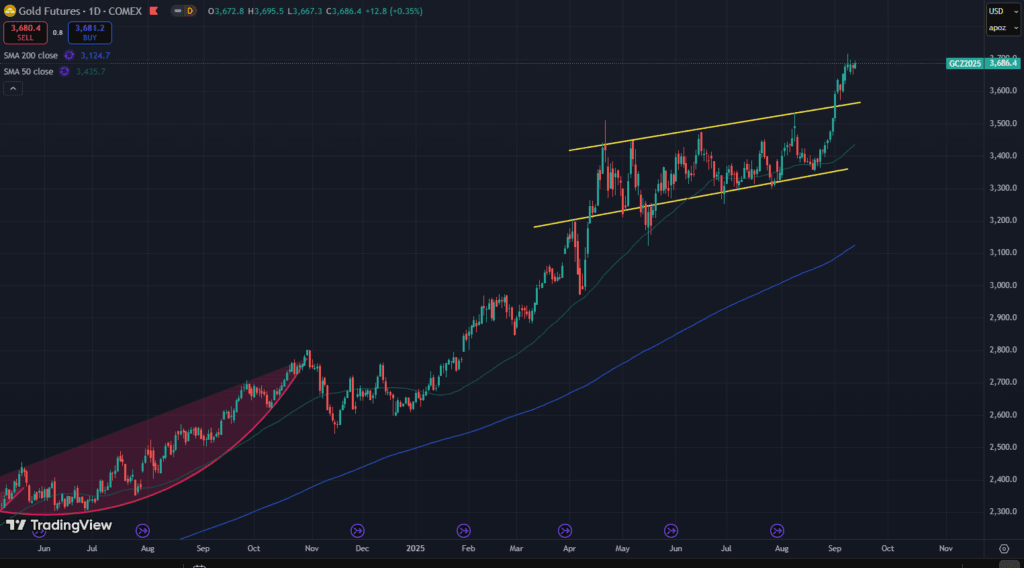Click the gold symbol logo icon
Image resolution: width=1024 pixels, height=568 pixels.
pyautogui.click(x=10, y=10)
